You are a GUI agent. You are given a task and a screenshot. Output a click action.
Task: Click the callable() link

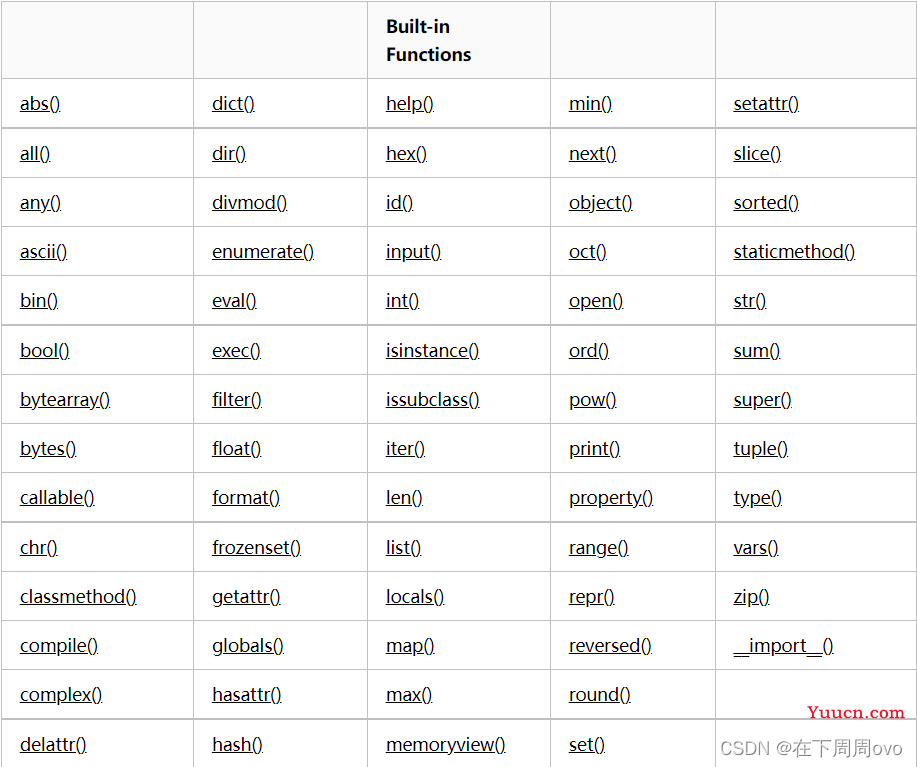57,498
